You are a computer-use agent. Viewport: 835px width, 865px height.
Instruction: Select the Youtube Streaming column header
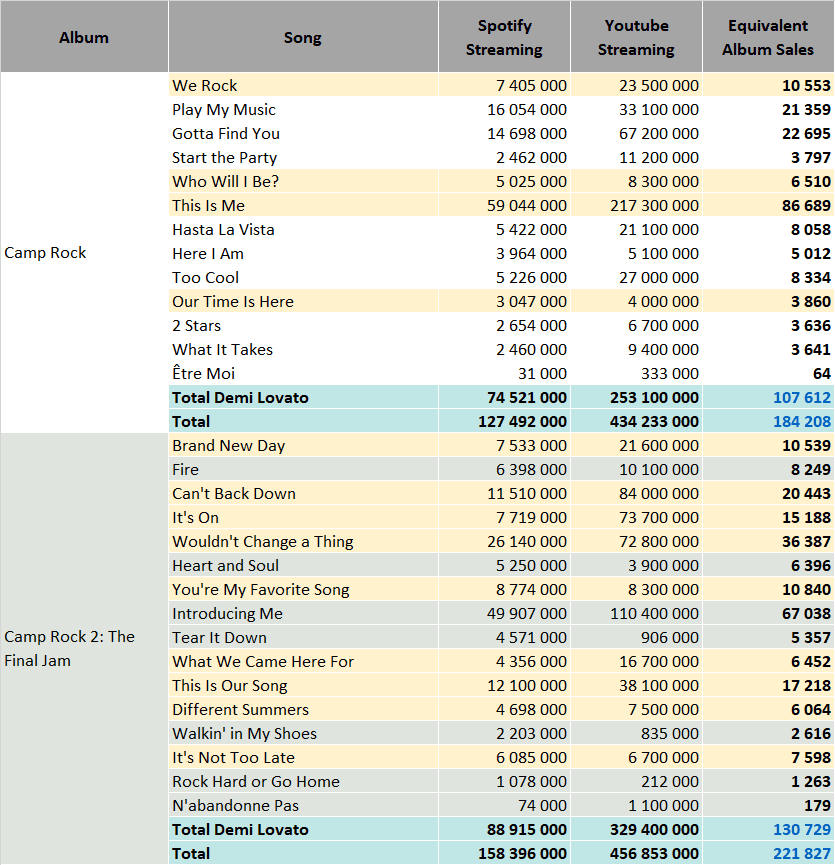(x=636, y=37)
